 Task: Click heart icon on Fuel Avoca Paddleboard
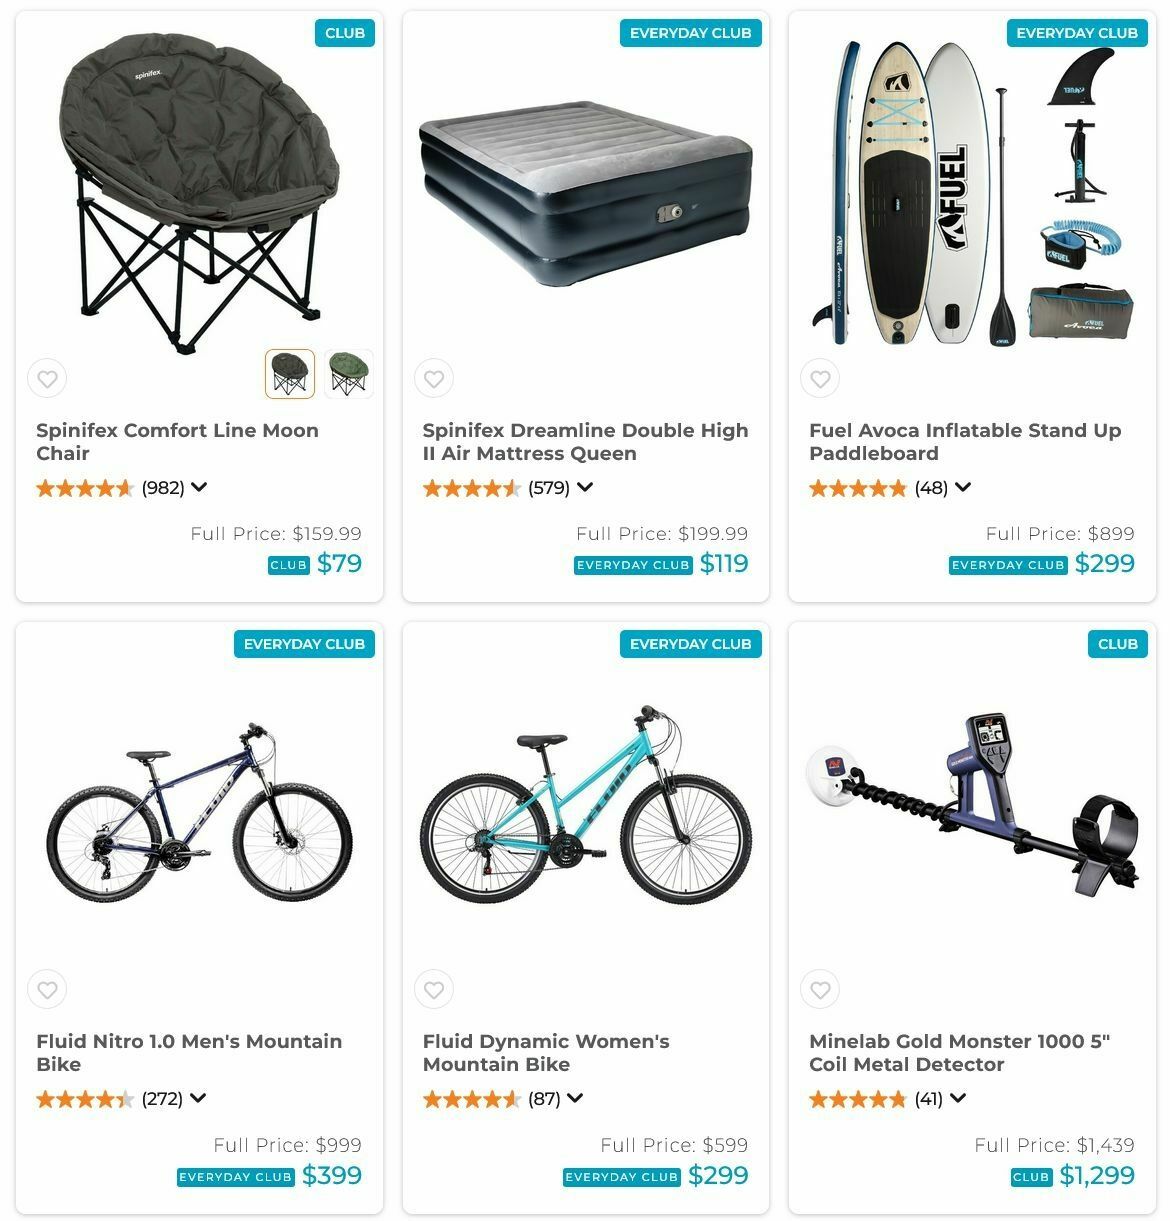[820, 379]
